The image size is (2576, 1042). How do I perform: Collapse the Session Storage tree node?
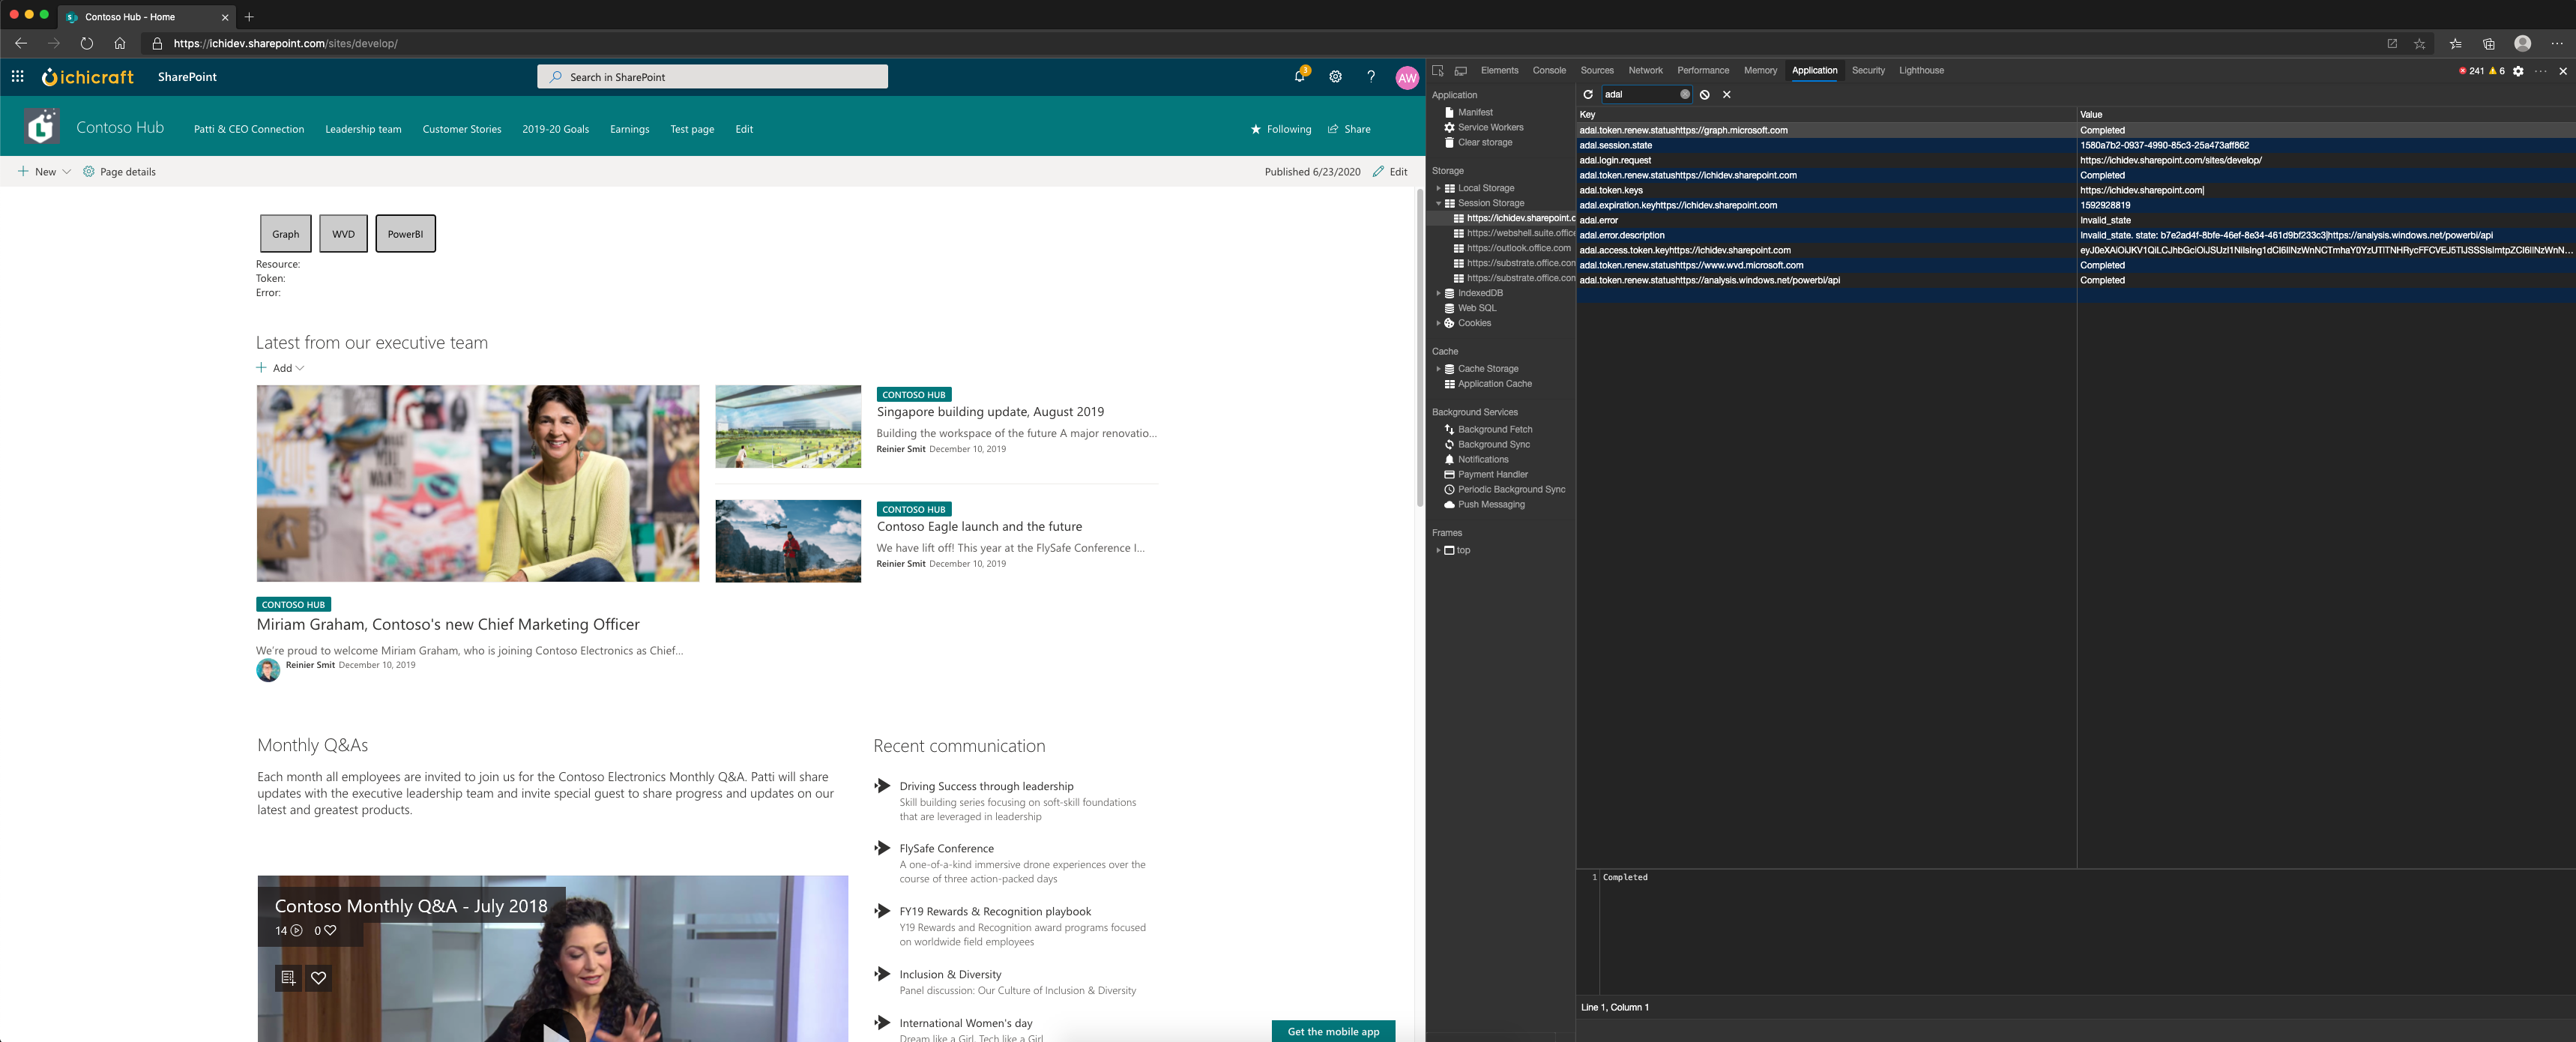tap(1438, 203)
